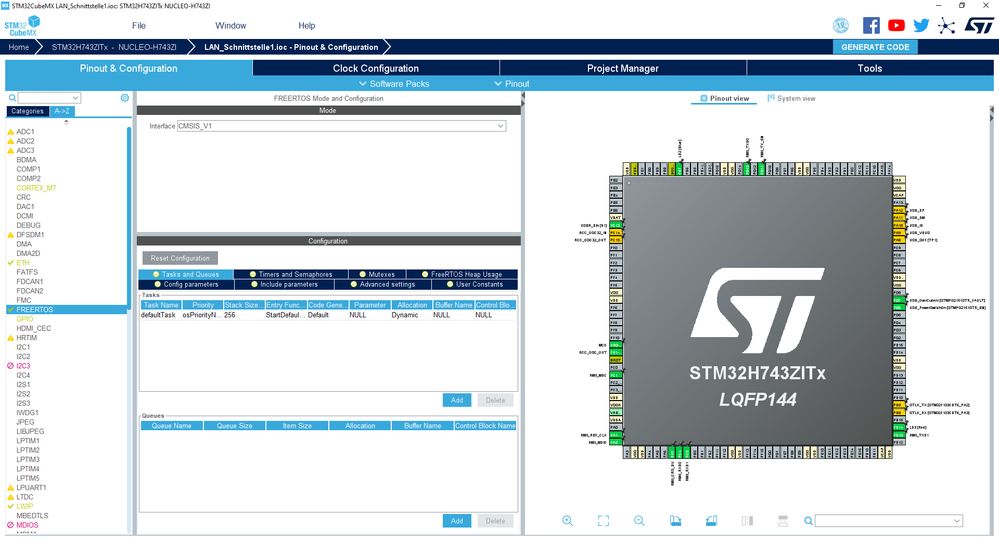The image size is (999, 541).
Task: Open the User Constants tab
Action: click(x=475, y=284)
